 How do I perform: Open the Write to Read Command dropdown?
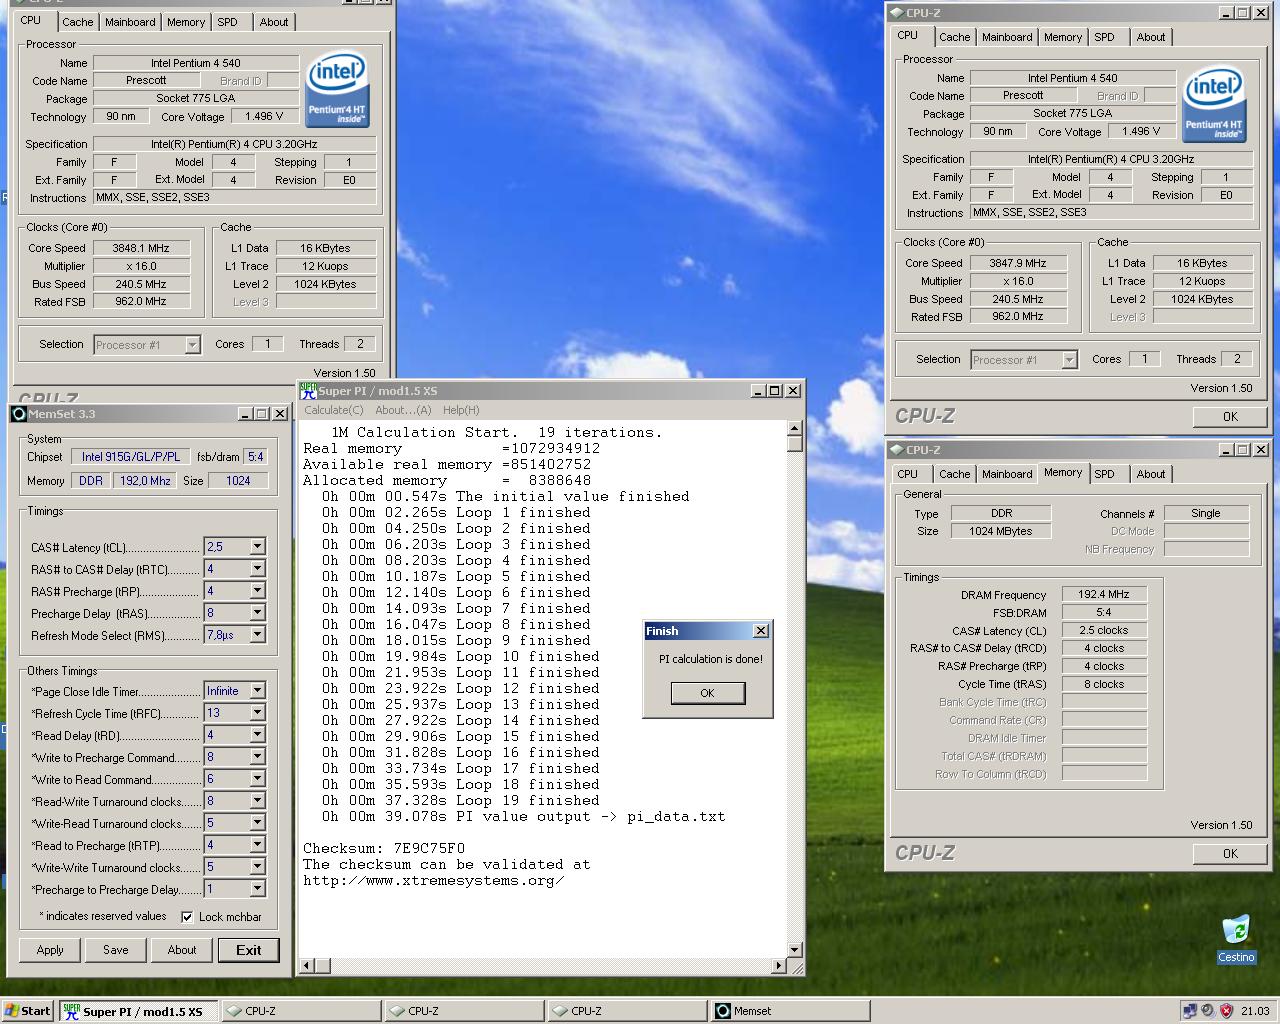(x=257, y=779)
